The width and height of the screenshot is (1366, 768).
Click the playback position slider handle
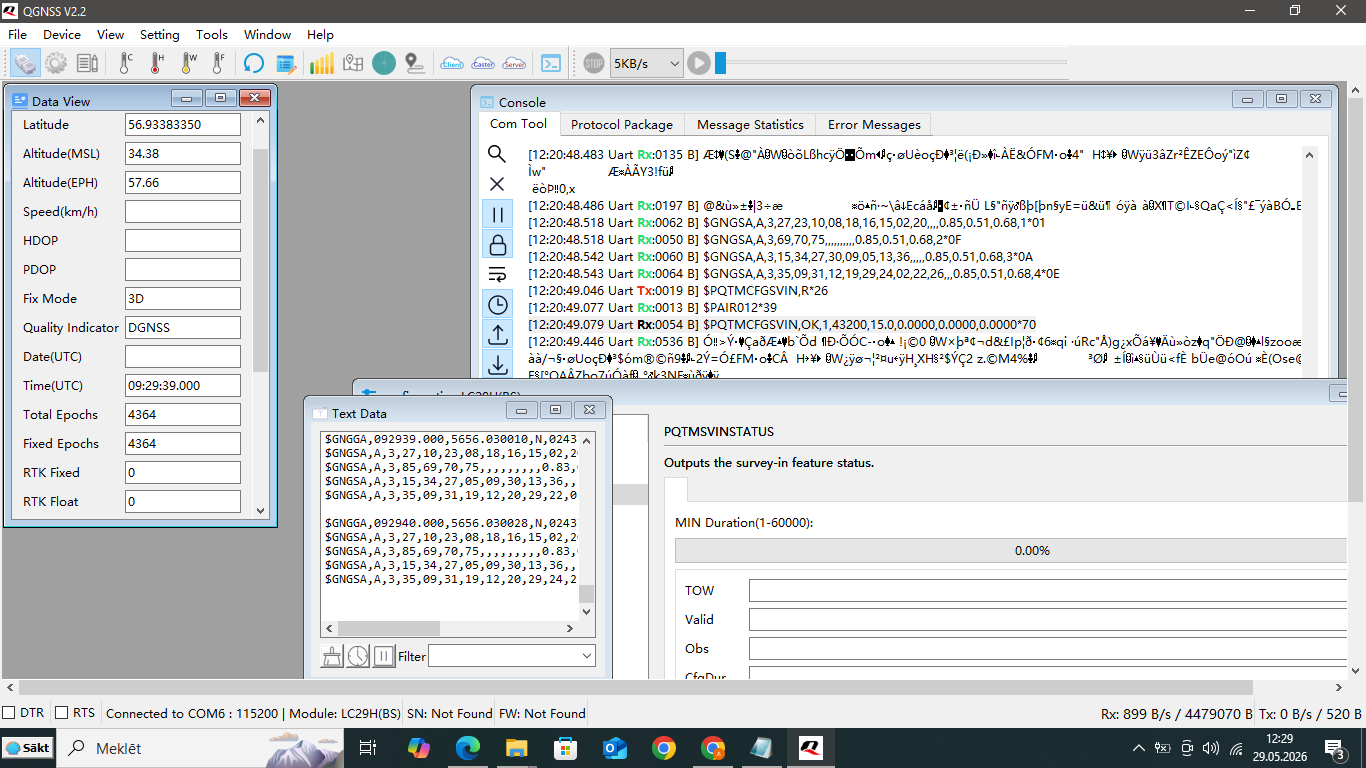click(x=720, y=63)
